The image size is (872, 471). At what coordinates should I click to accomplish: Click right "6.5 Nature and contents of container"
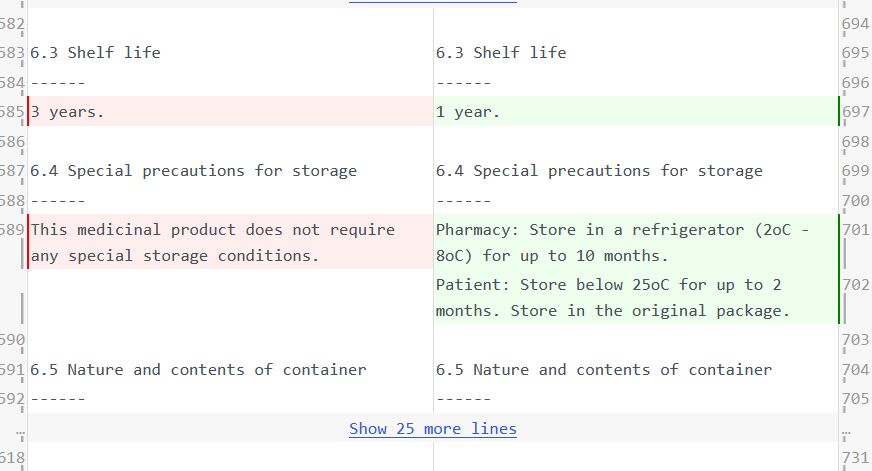pyautogui.click(x=604, y=370)
